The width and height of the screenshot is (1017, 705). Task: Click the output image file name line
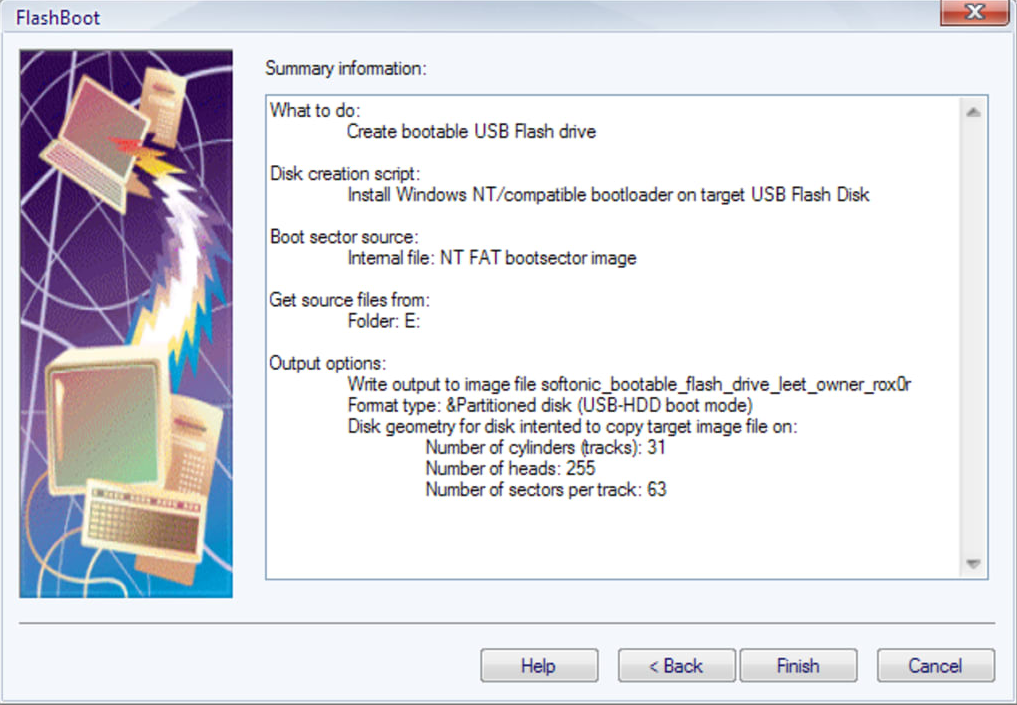(x=629, y=385)
